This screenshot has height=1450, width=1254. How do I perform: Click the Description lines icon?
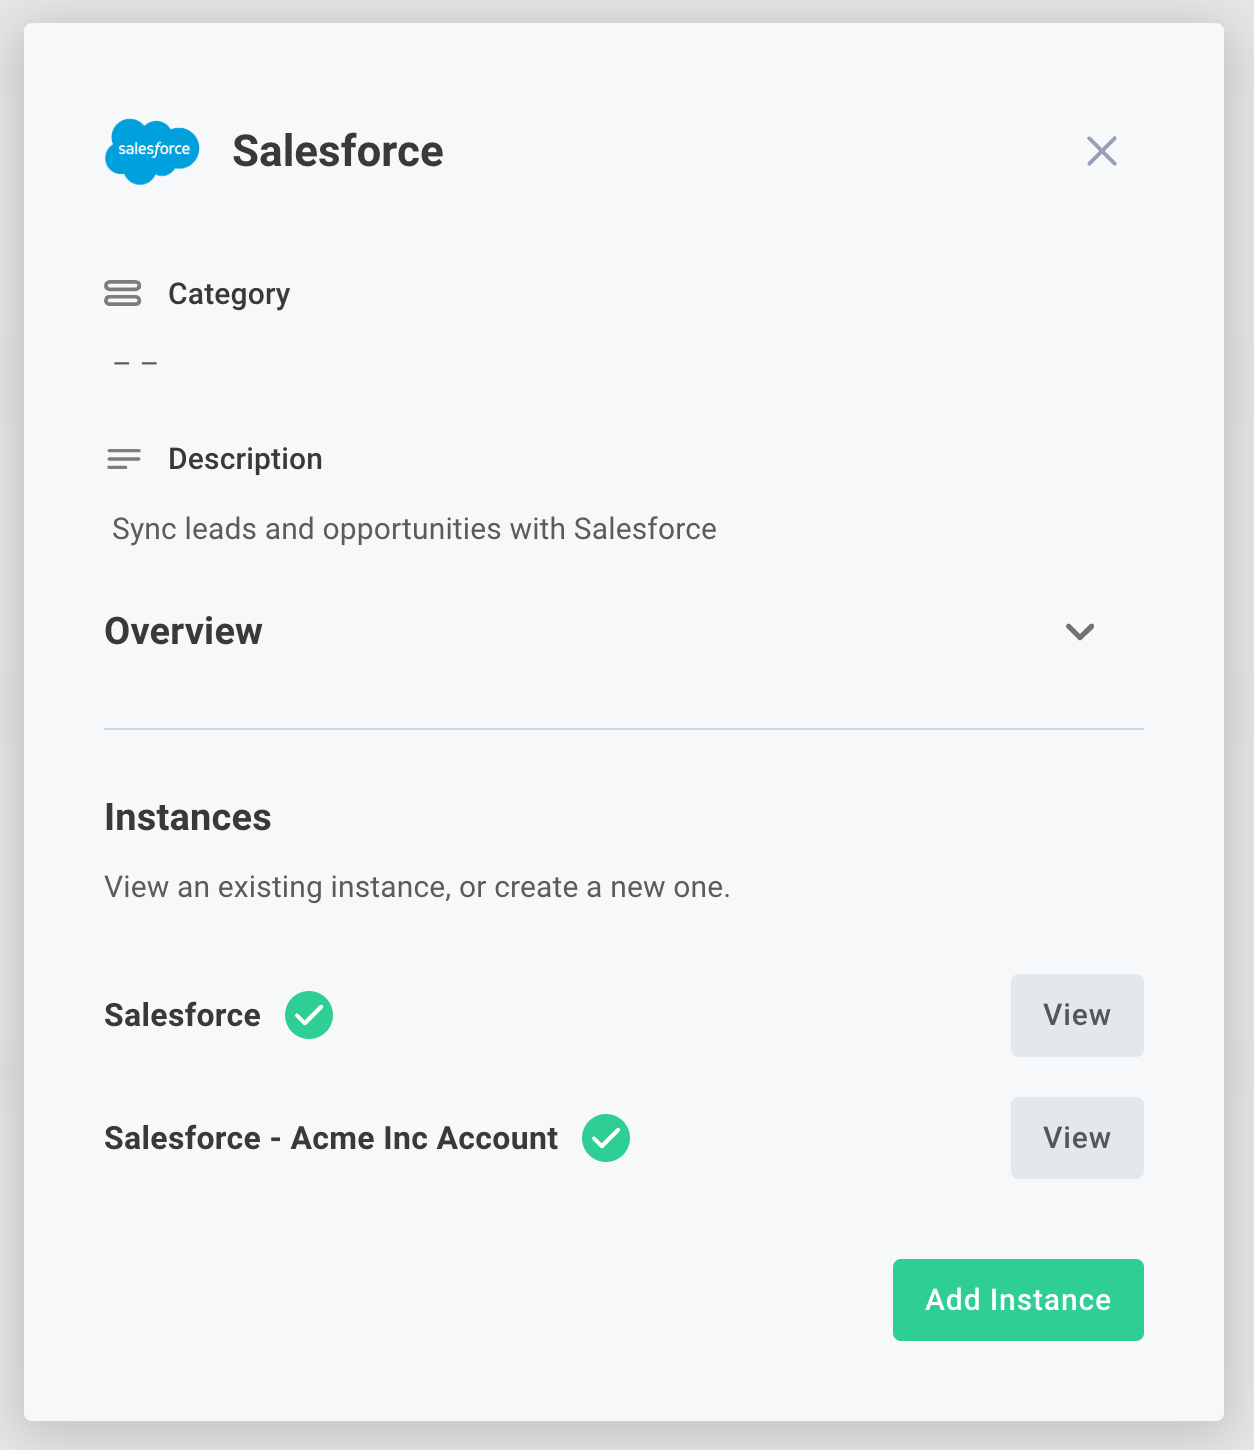pyautogui.click(x=123, y=459)
